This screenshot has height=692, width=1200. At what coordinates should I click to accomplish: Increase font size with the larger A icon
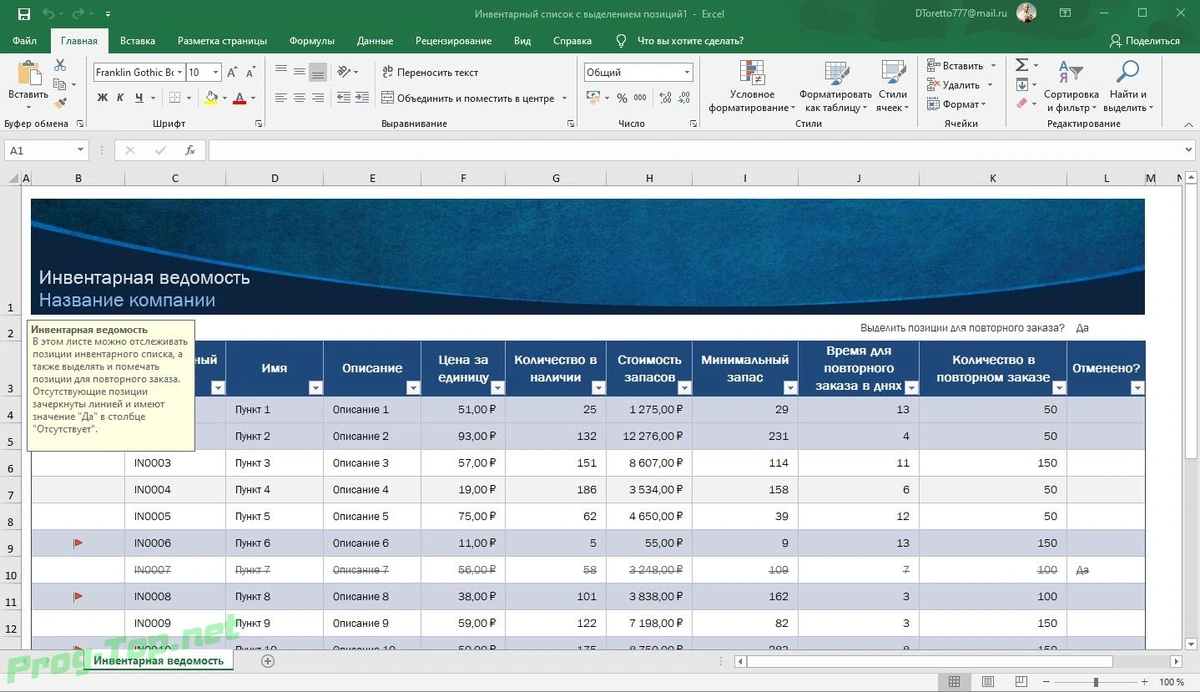[232, 72]
